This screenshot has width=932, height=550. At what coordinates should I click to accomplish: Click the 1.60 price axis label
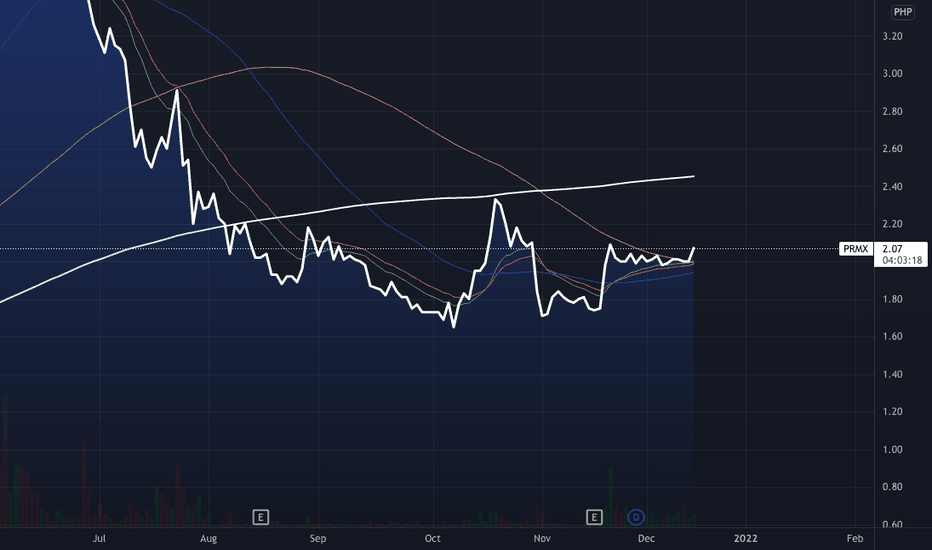892,337
